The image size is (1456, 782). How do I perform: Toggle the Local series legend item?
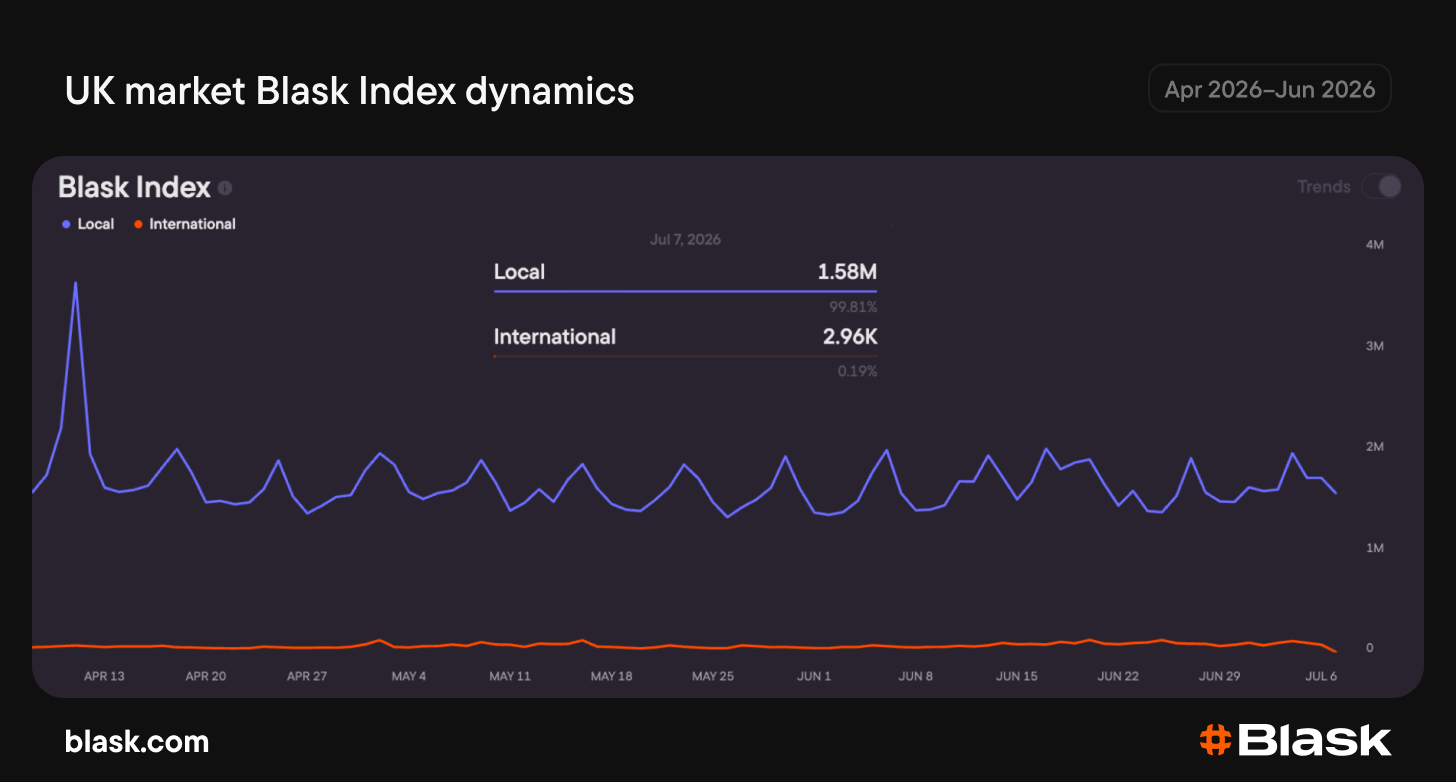pos(88,224)
